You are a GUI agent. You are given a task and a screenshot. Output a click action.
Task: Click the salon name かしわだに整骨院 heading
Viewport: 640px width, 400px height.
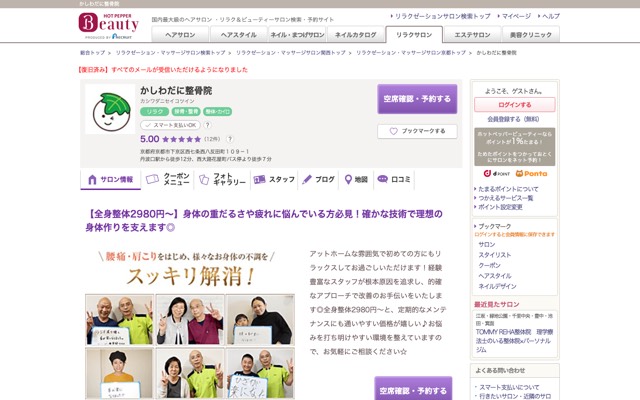point(176,91)
